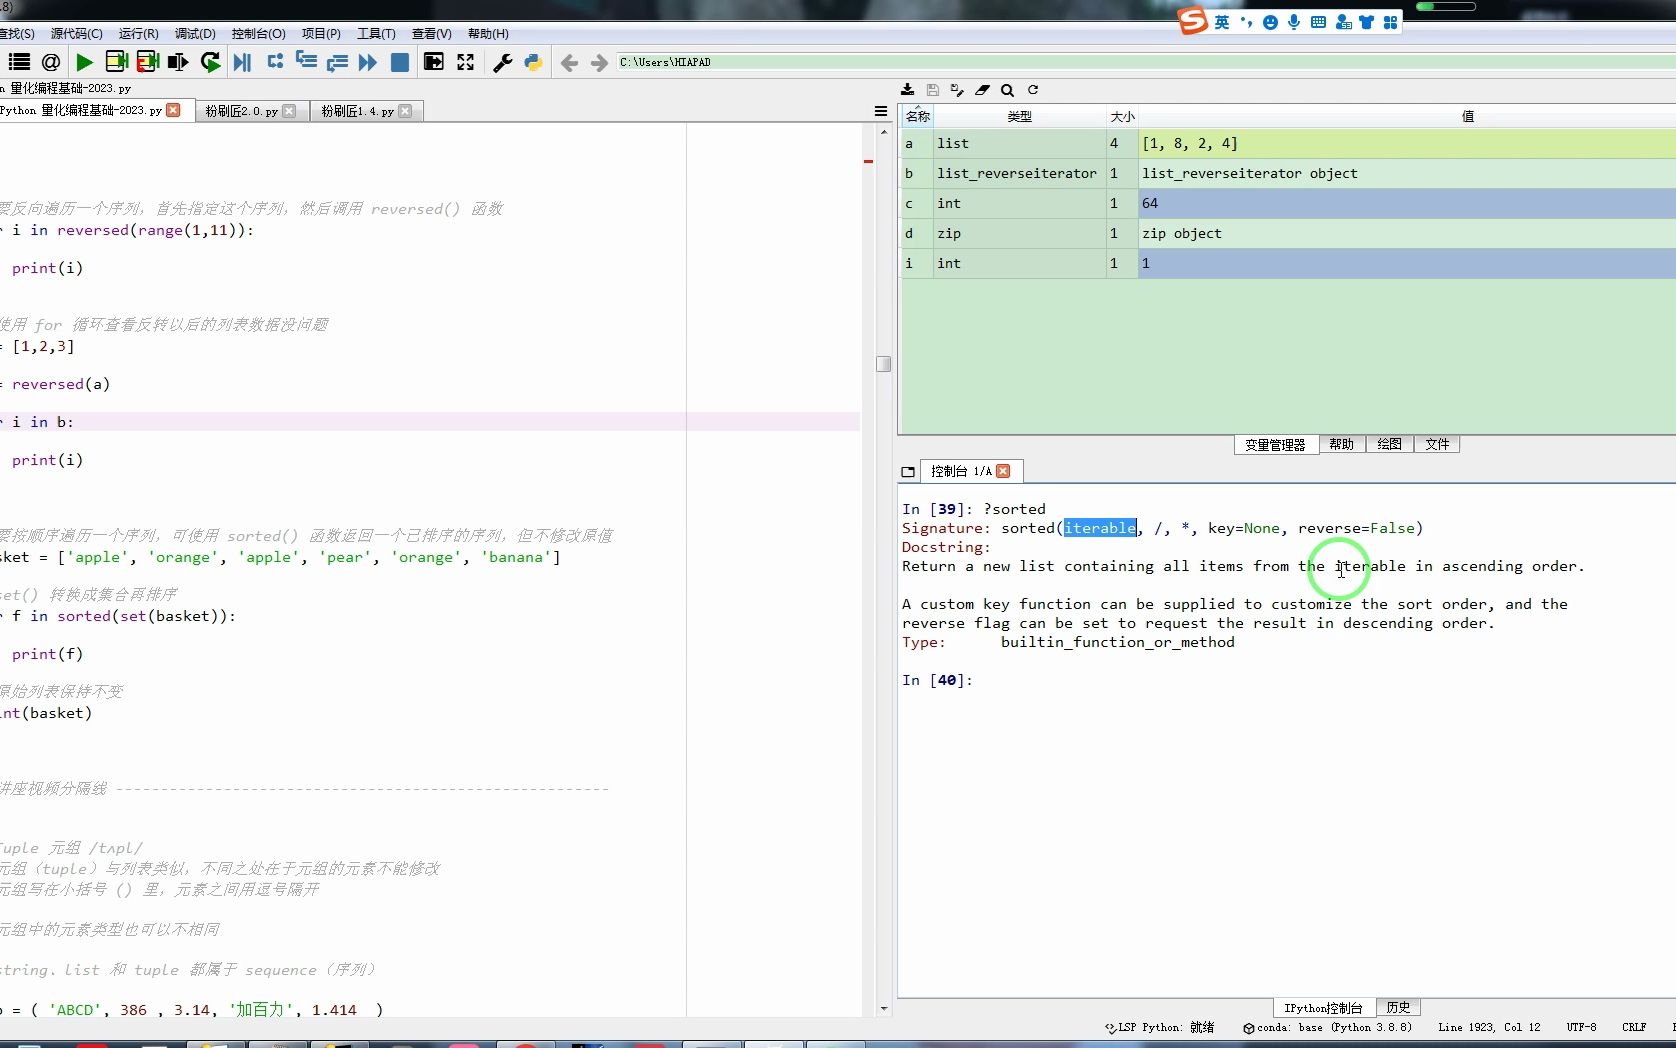Import data into the variable explorer
Viewport: 1676px width, 1048px height.
coord(907,90)
